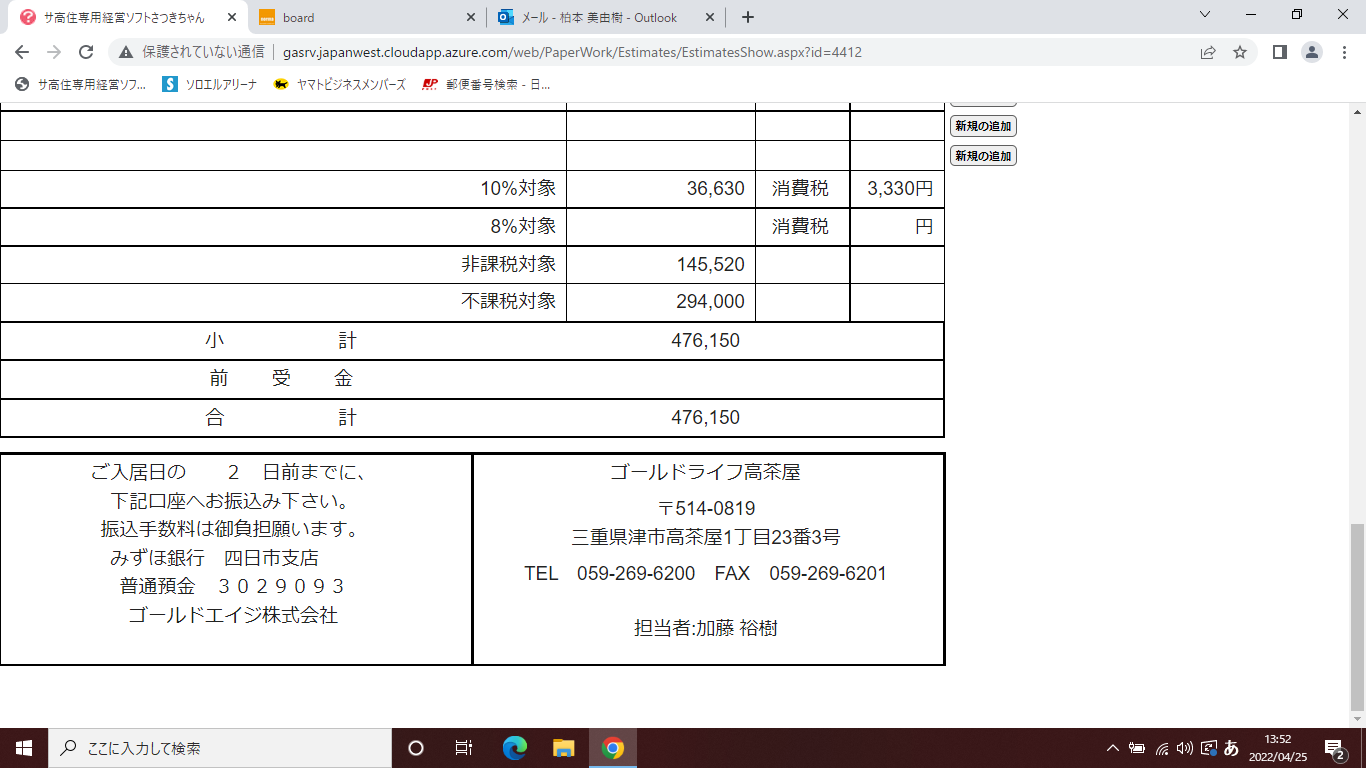Open the share page icon

1208,52
